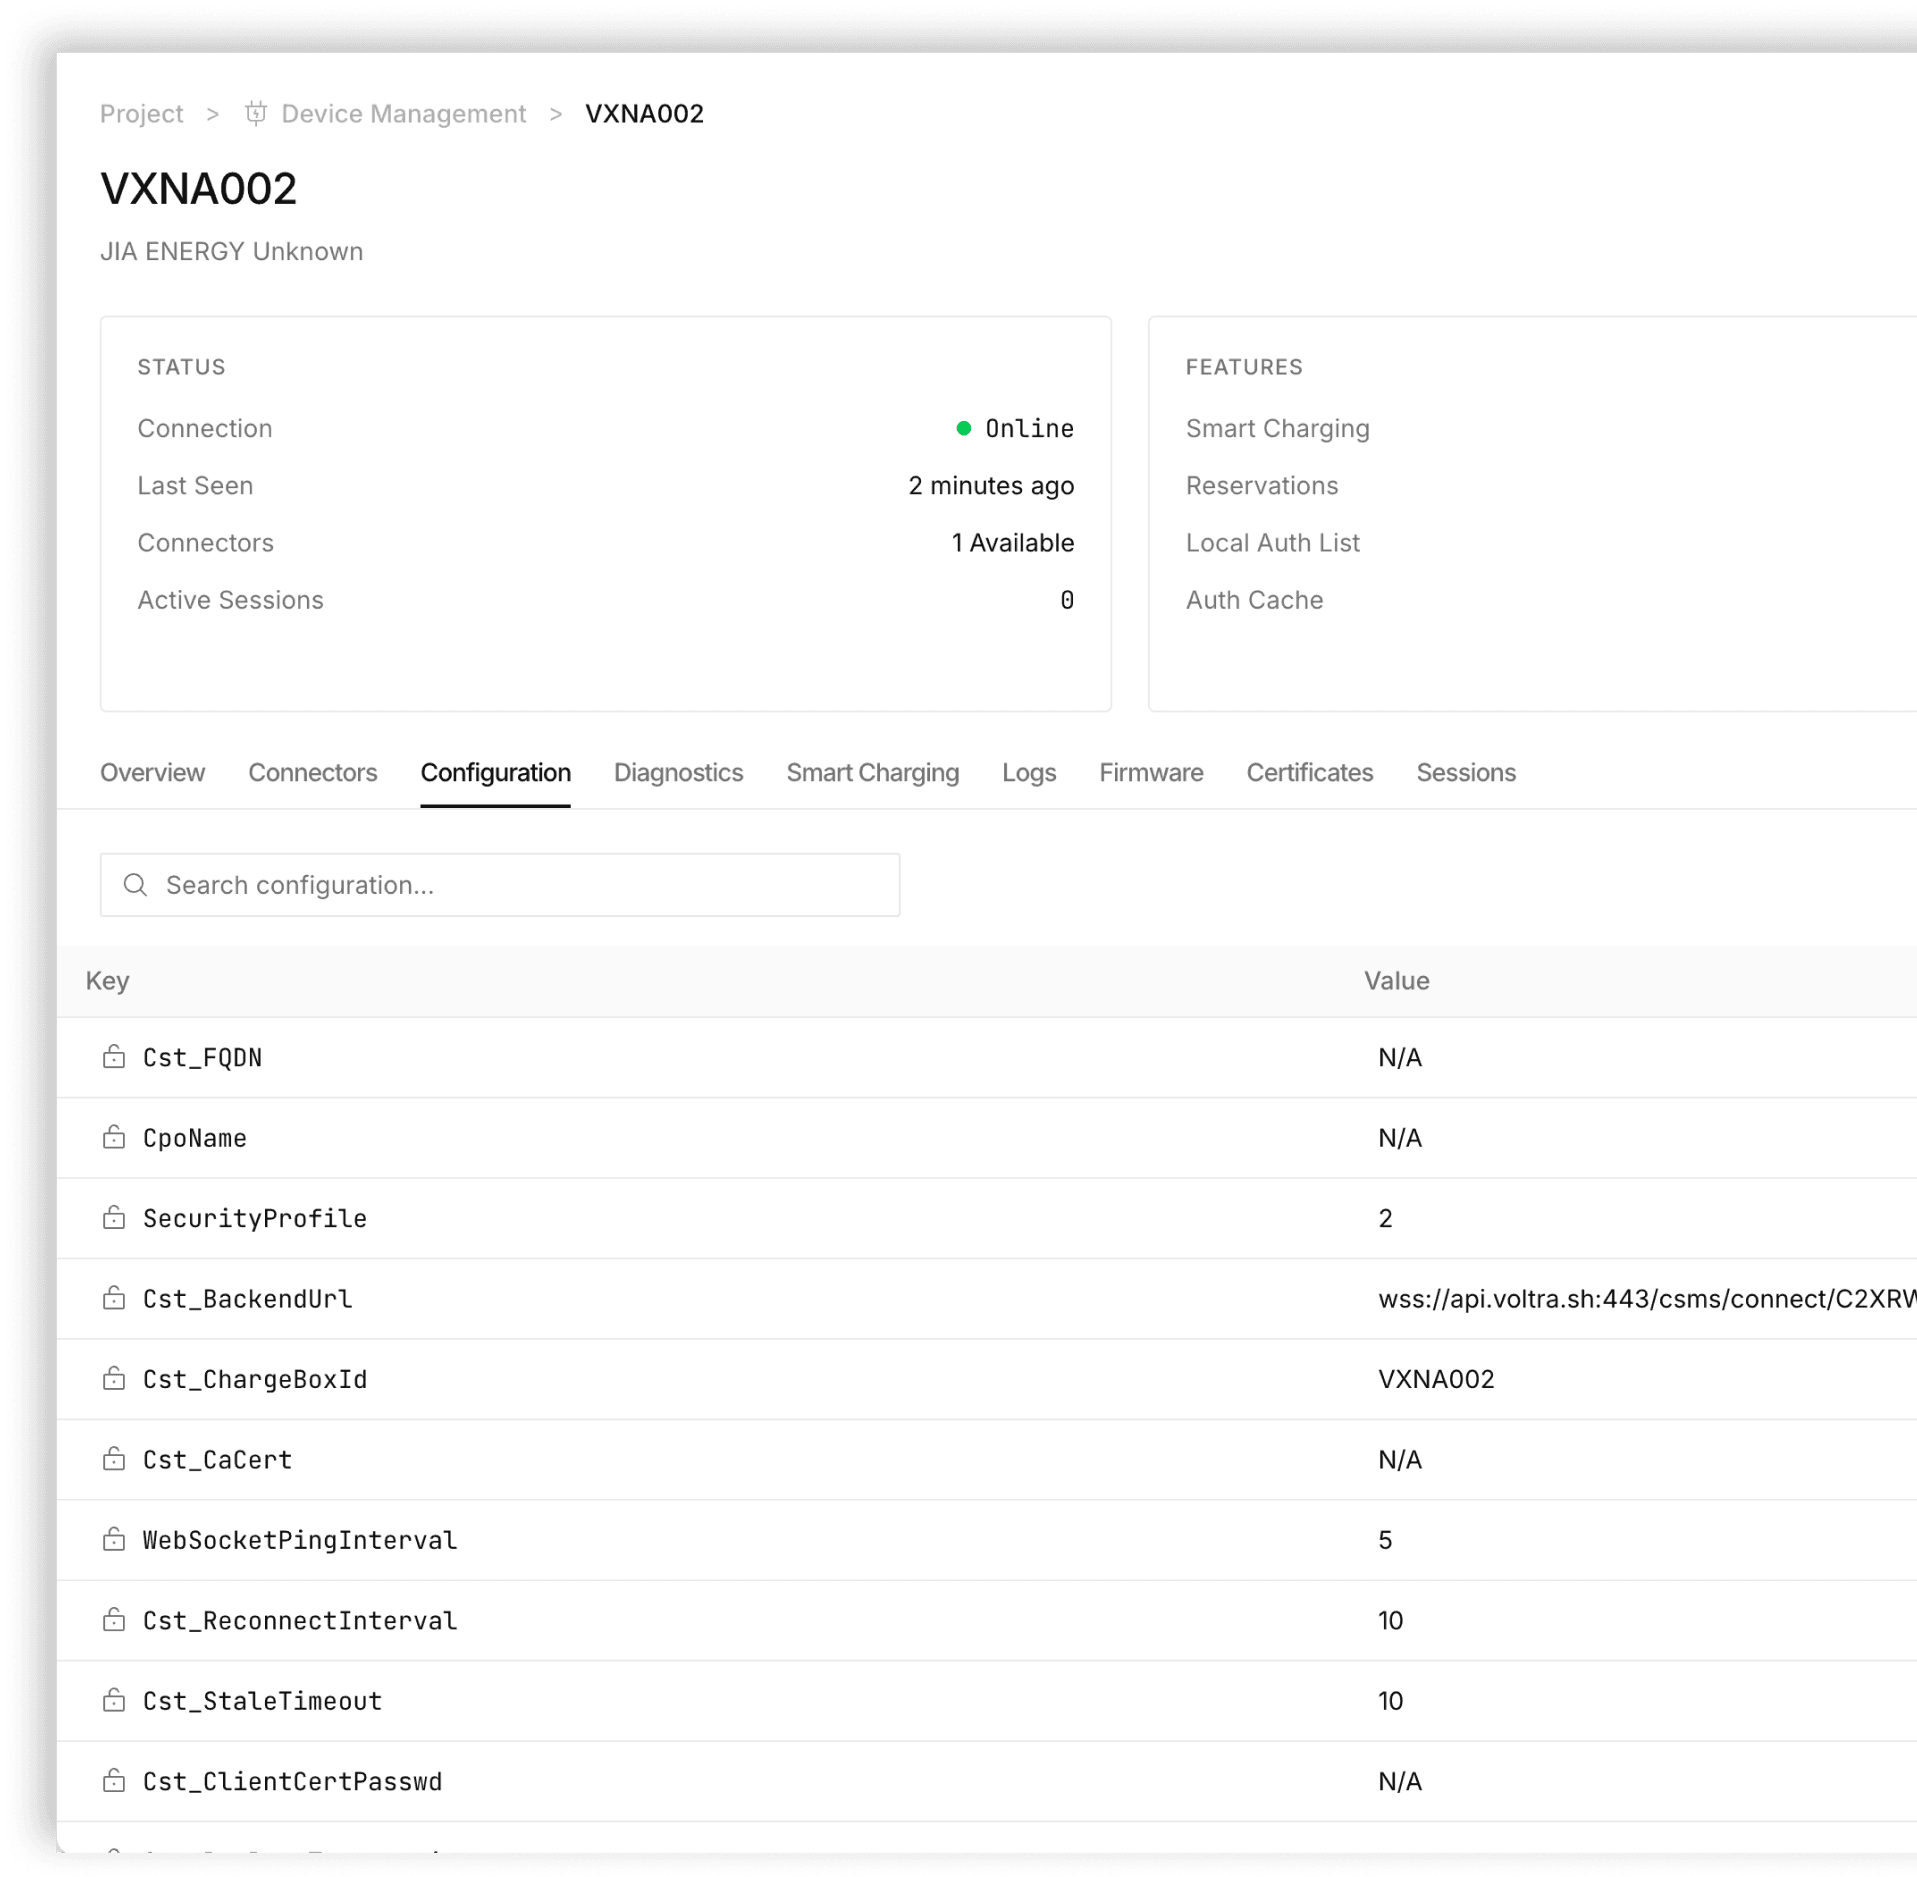Open Device Management breadcrumb link
1917x1882 pixels.
(x=403, y=114)
